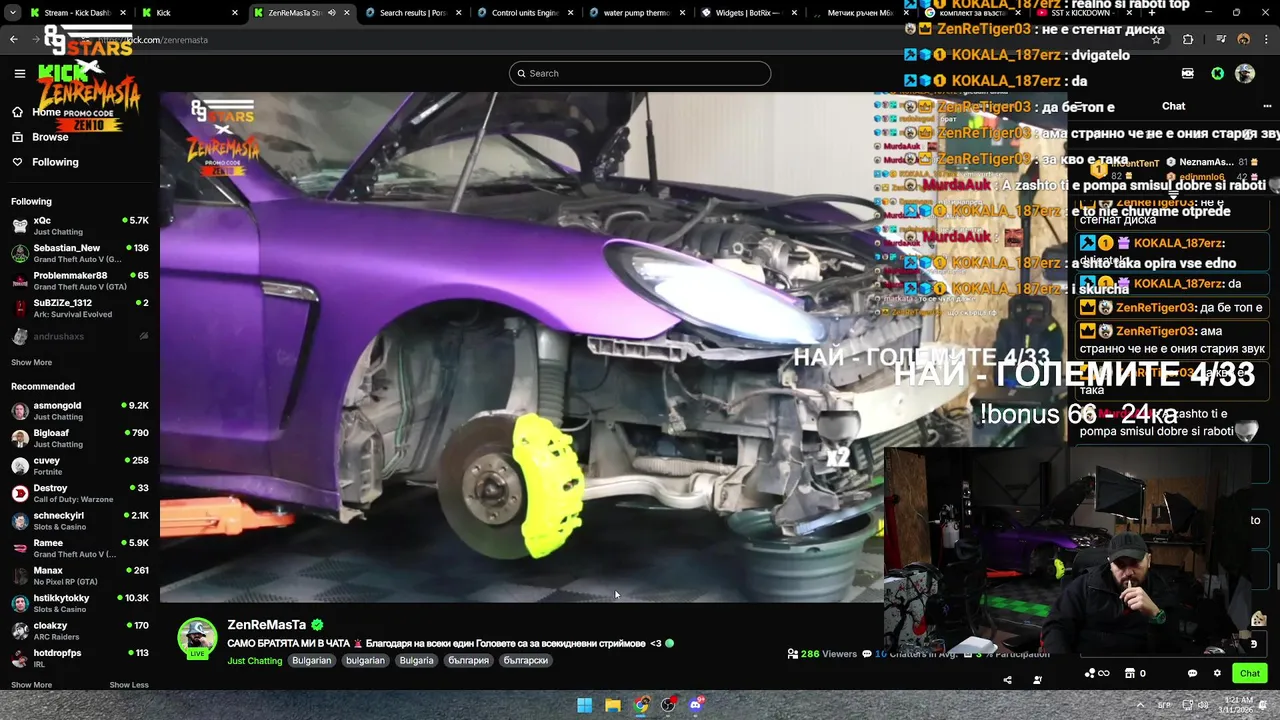Open browser extensions puzzle icon
The image size is (1280, 720).
click(1188, 39)
